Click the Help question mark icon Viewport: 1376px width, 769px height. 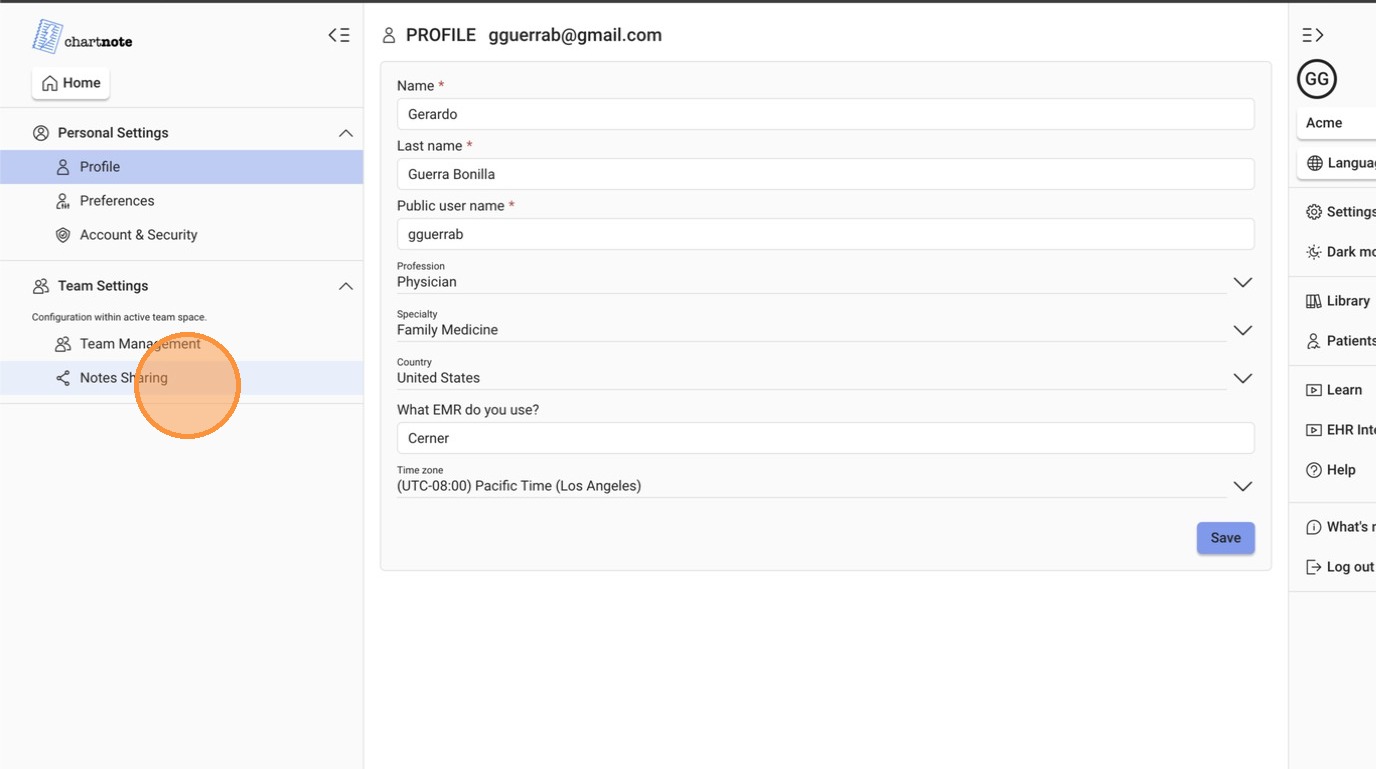[x=1314, y=470]
